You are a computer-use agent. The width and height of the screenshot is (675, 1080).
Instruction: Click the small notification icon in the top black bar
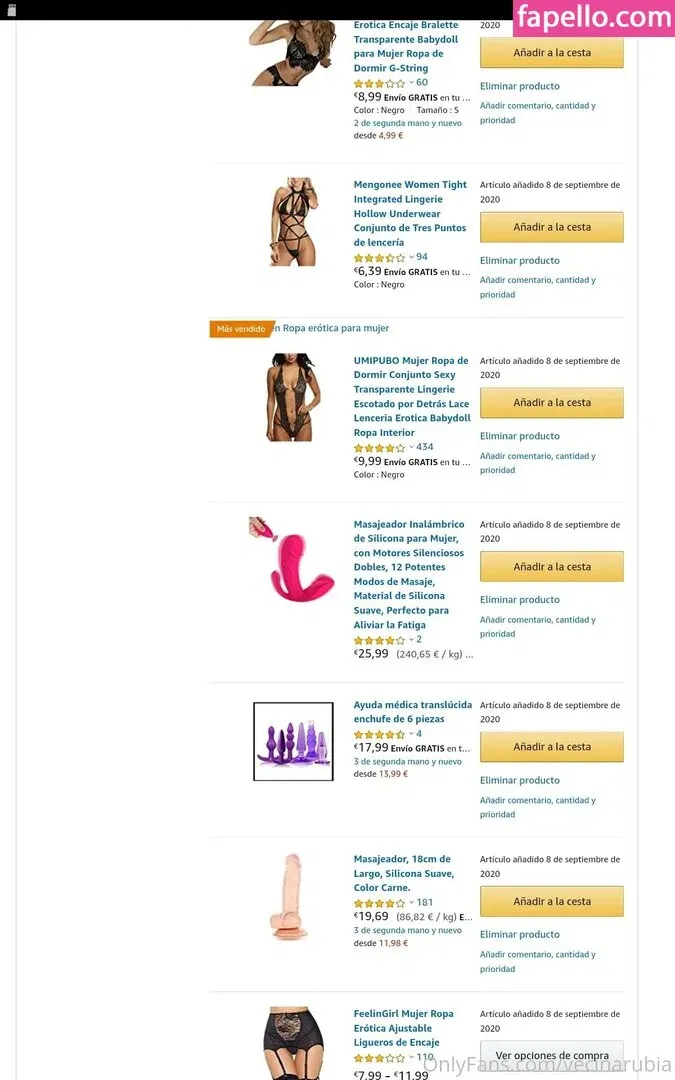click(11, 10)
